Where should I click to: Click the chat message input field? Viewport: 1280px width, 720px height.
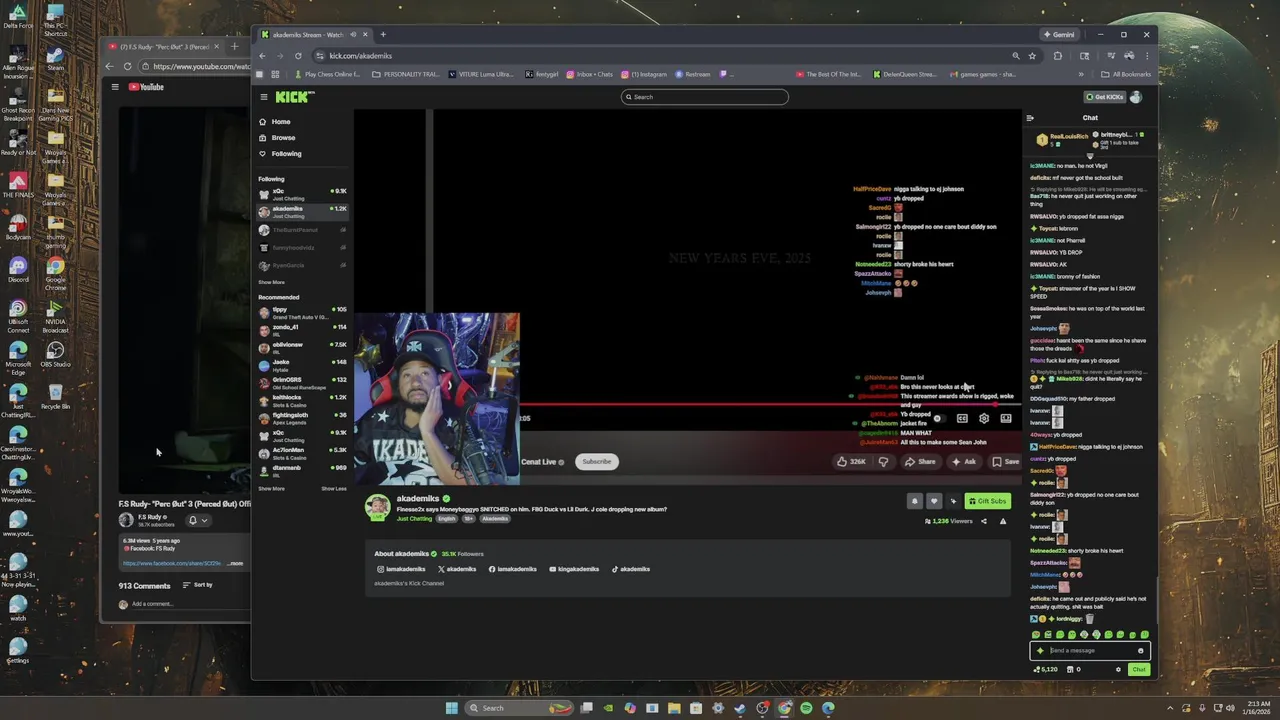[x=1090, y=650]
